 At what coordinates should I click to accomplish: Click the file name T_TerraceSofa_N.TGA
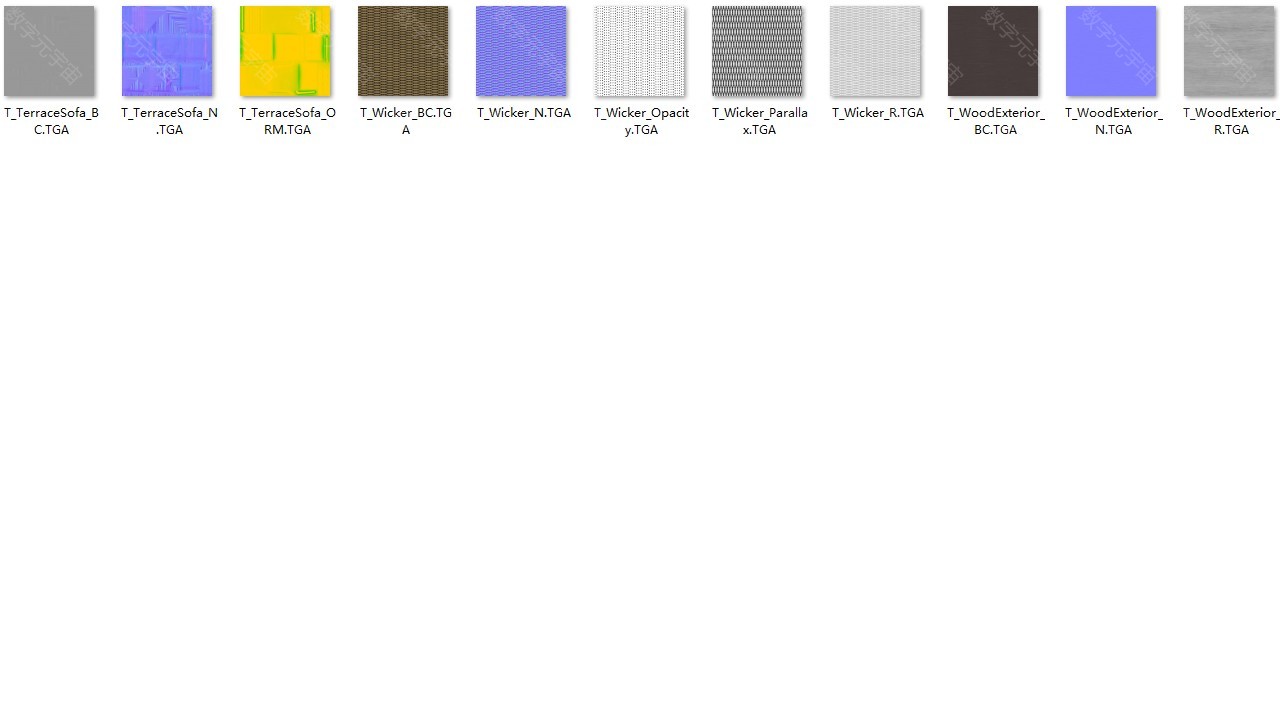click(169, 121)
